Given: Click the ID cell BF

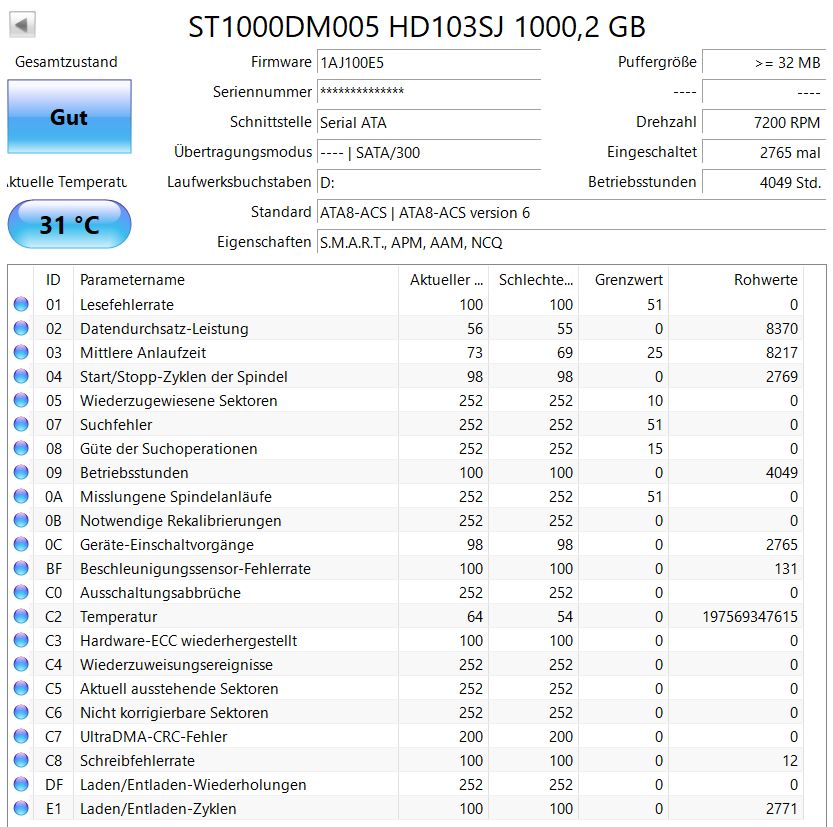Looking at the screenshot, I should point(53,569).
